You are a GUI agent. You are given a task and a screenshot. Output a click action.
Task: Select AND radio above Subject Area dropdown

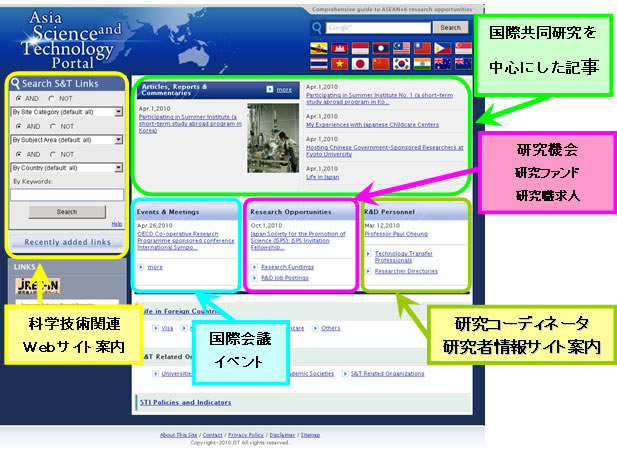[x=18, y=126]
